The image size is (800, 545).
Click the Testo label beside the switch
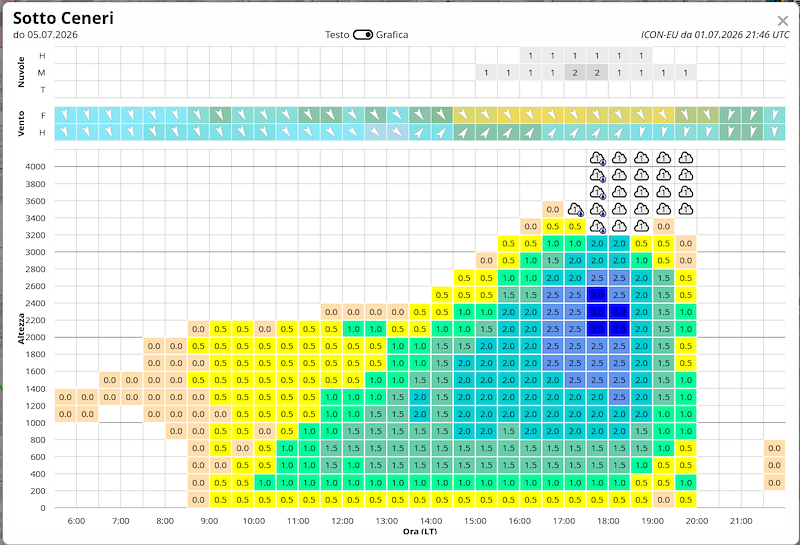337,35
